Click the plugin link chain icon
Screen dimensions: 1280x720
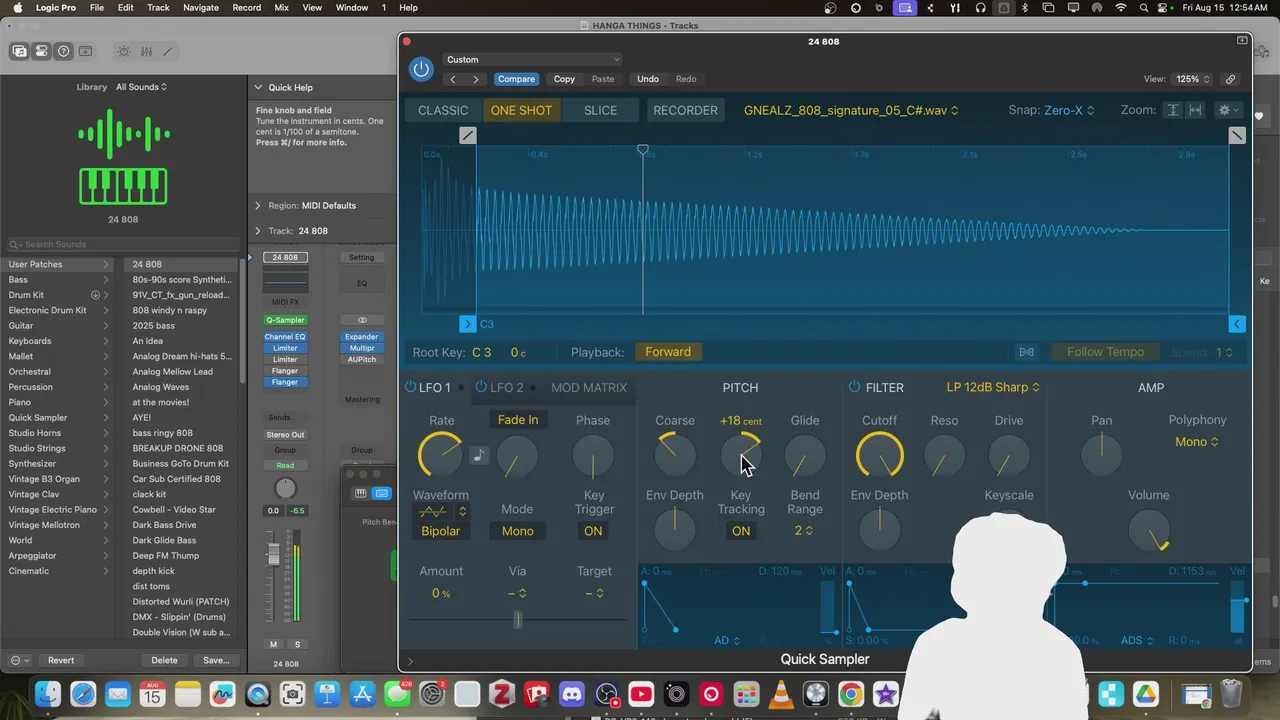pos(1231,79)
